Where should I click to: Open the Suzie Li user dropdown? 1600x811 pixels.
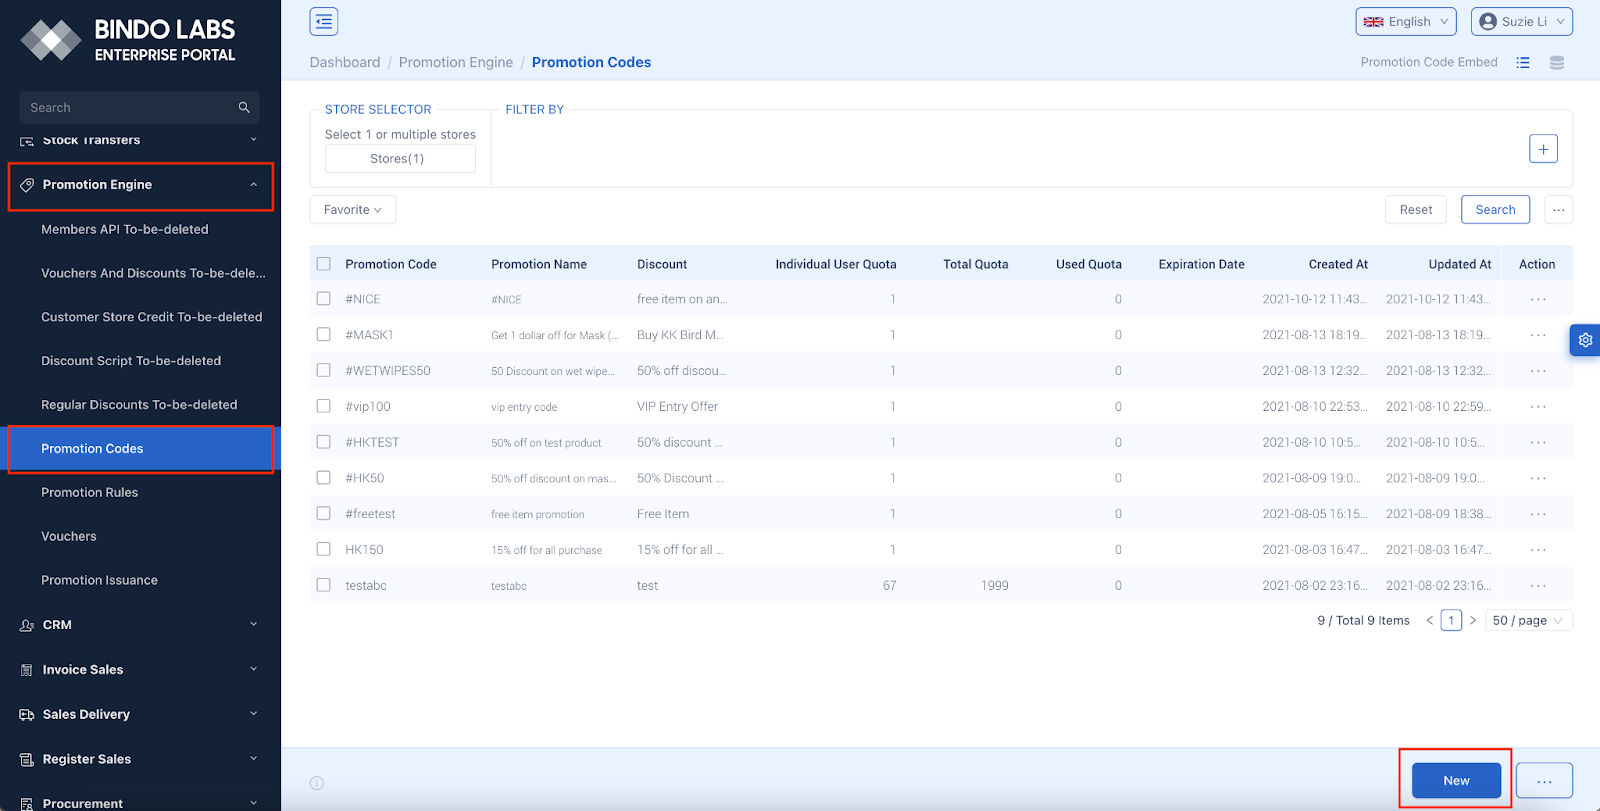(1522, 21)
